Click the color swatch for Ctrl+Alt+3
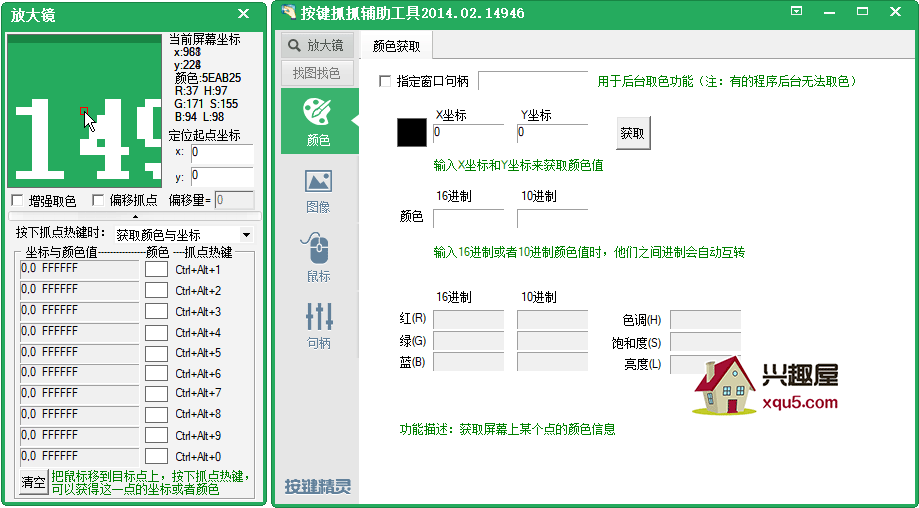This screenshot has width=919, height=508. coord(156,311)
